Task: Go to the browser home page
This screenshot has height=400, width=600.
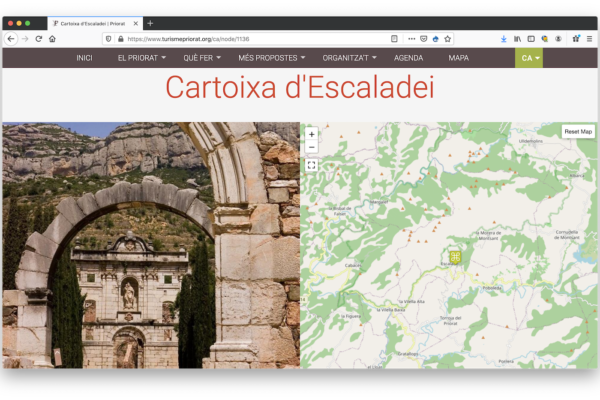Action: coord(52,39)
